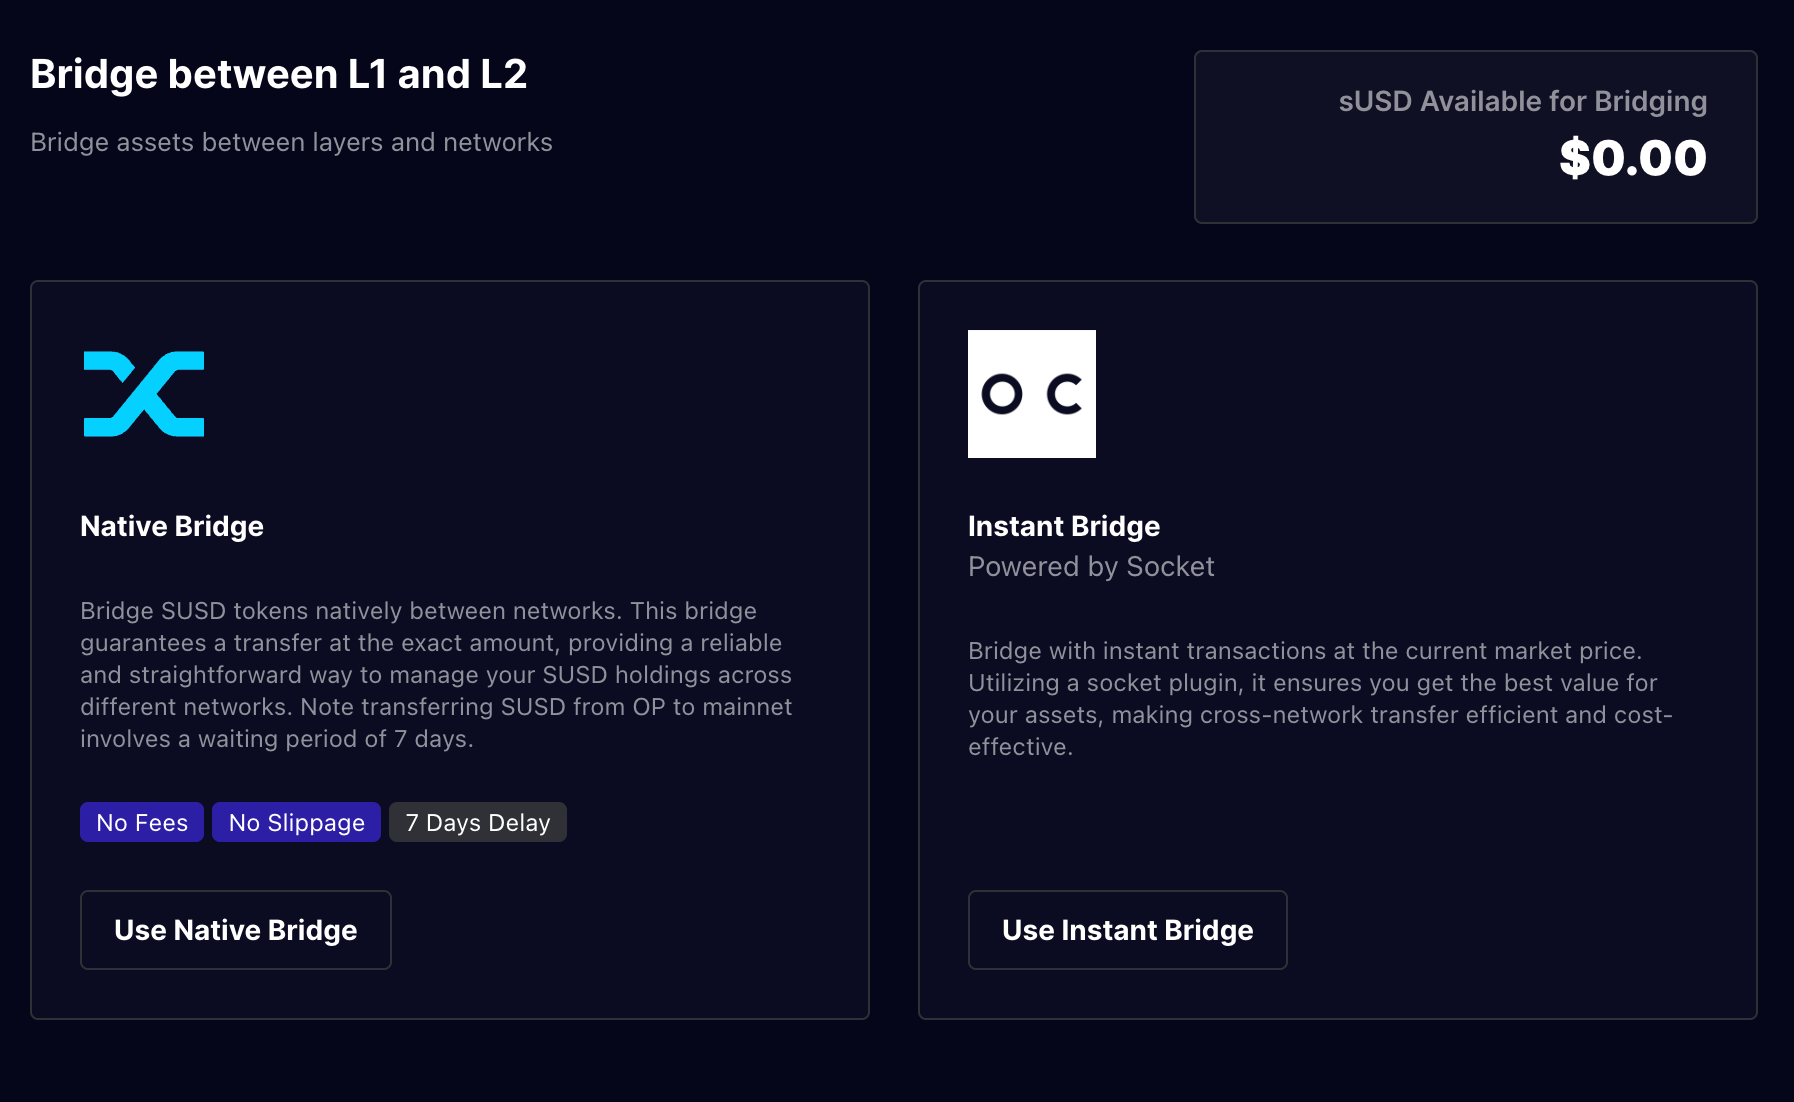The image size is (1794, 1102).
Task: Click the Bridge between L1 and L2 title
Action: (278, 74)
